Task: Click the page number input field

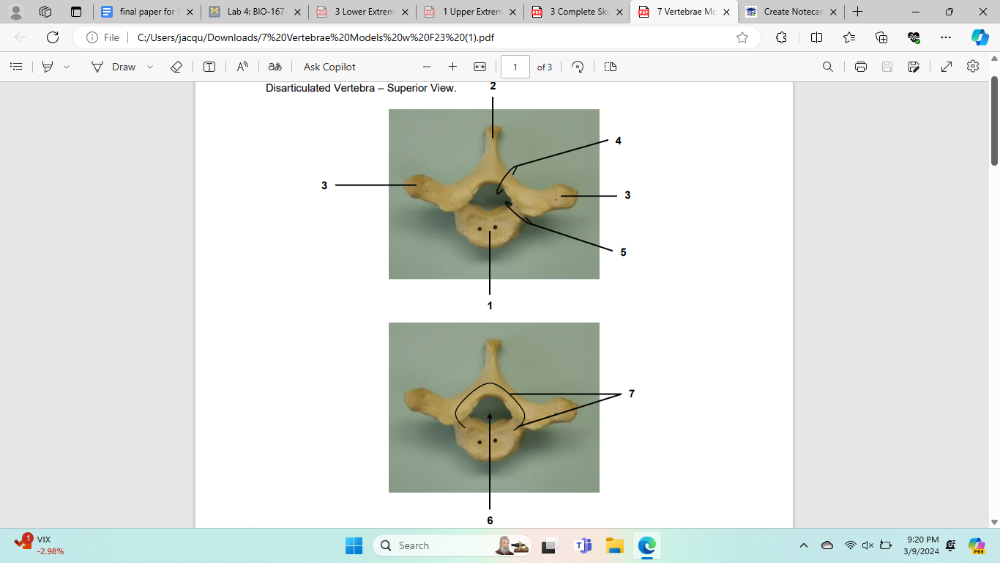Action: click(514, 67)
